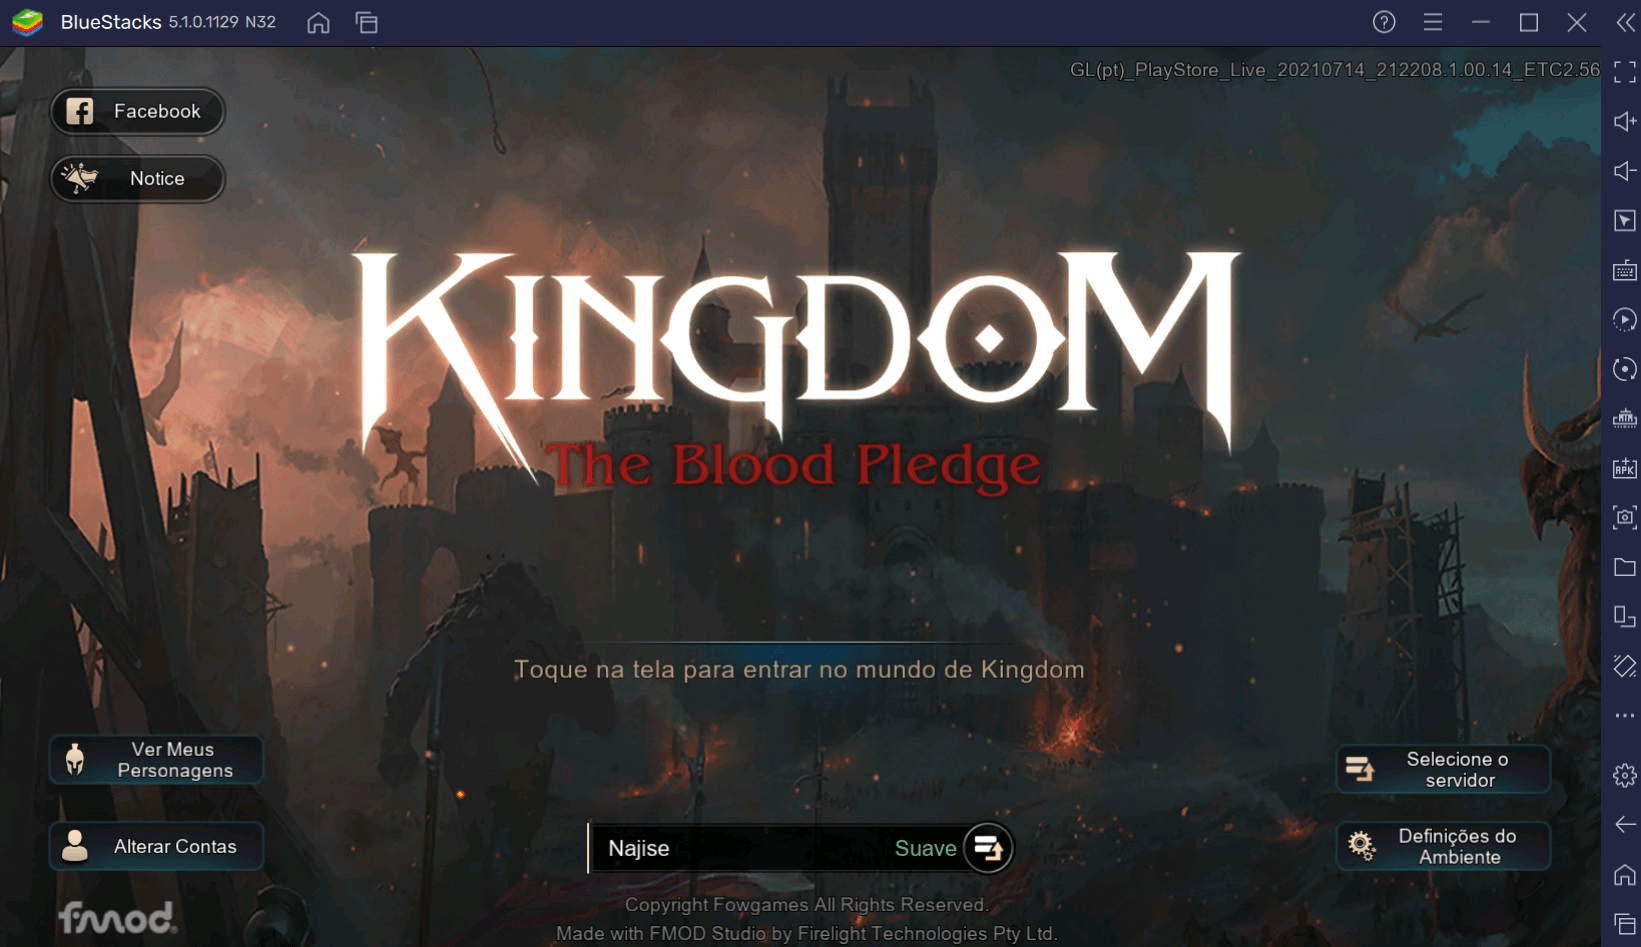Click the sync operations play-circle icon

[x=1625, y=319]
